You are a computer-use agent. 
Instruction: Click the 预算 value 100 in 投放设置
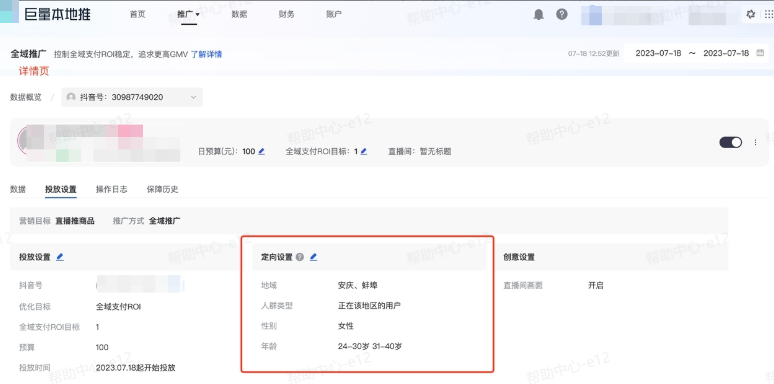point(102,347)
